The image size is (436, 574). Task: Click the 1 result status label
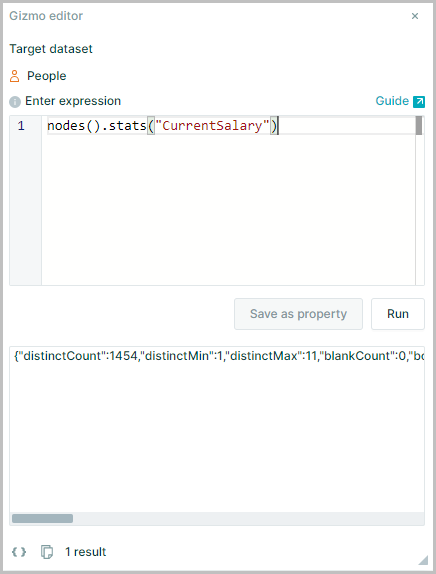[86, 552]
